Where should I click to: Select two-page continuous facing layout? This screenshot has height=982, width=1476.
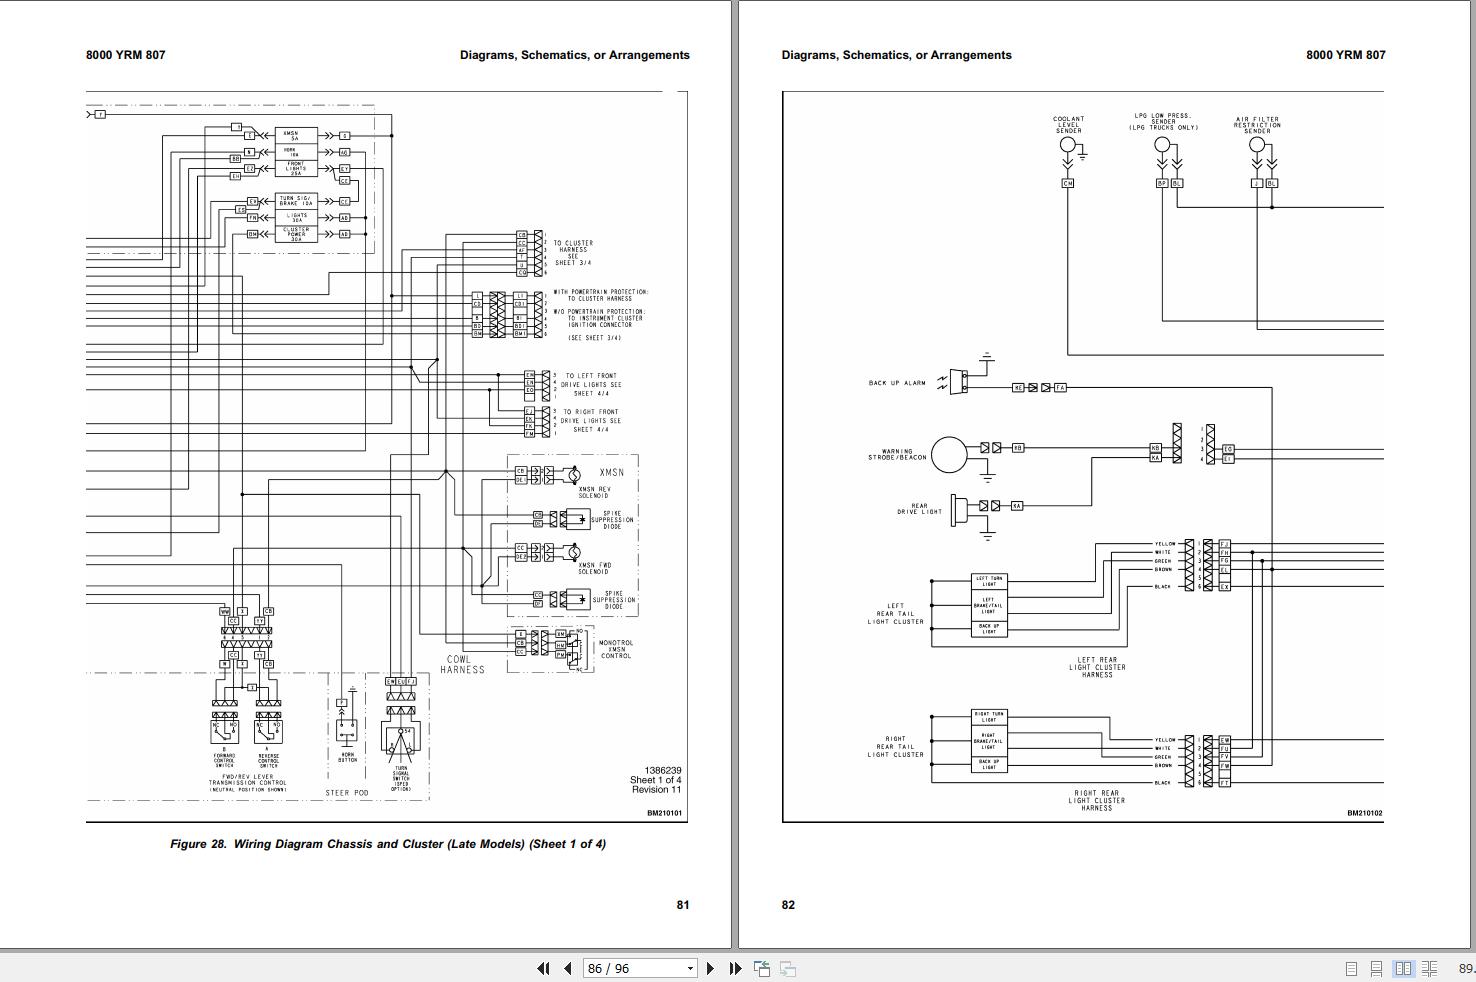click(1429, 968)
